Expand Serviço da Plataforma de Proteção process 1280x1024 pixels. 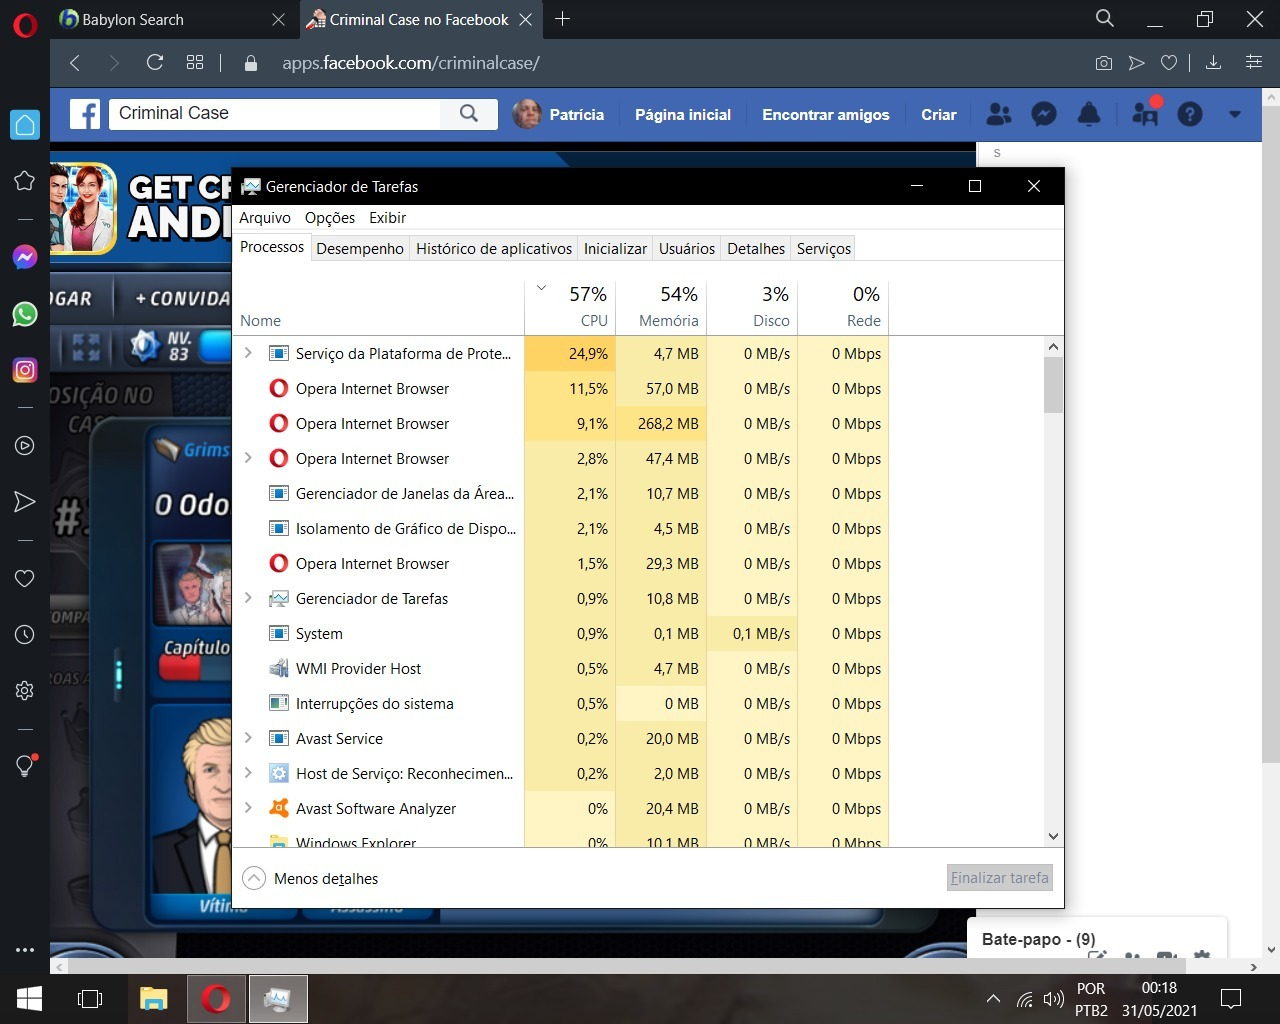pyautogui.click(x=249, y=353)
